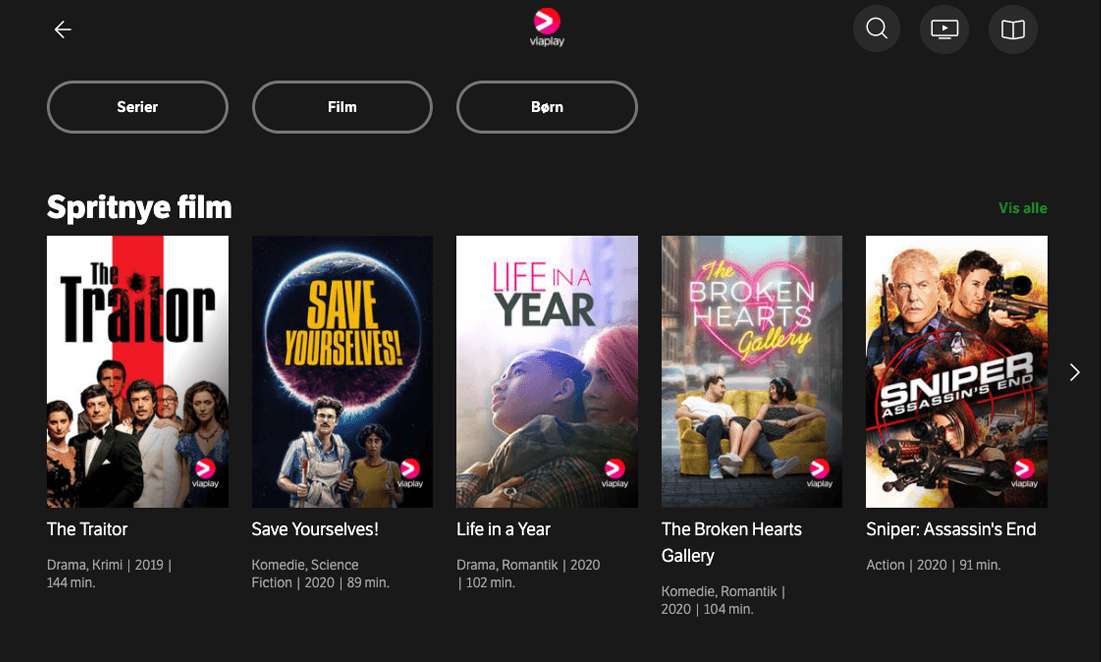Viewport: 1101px width, 662px height.
Task: Click the Save Yourselves! title text
Action: coord(315,529)
